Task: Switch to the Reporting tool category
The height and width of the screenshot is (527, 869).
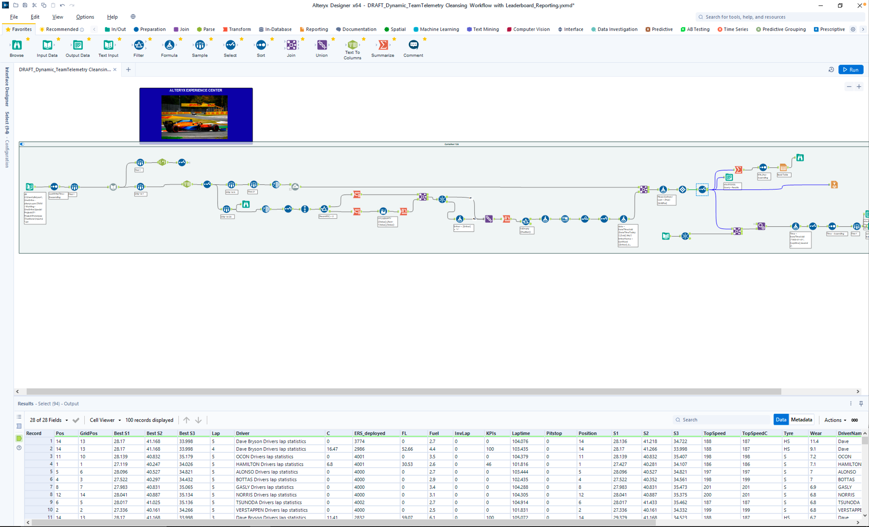Action: [314, 29]
